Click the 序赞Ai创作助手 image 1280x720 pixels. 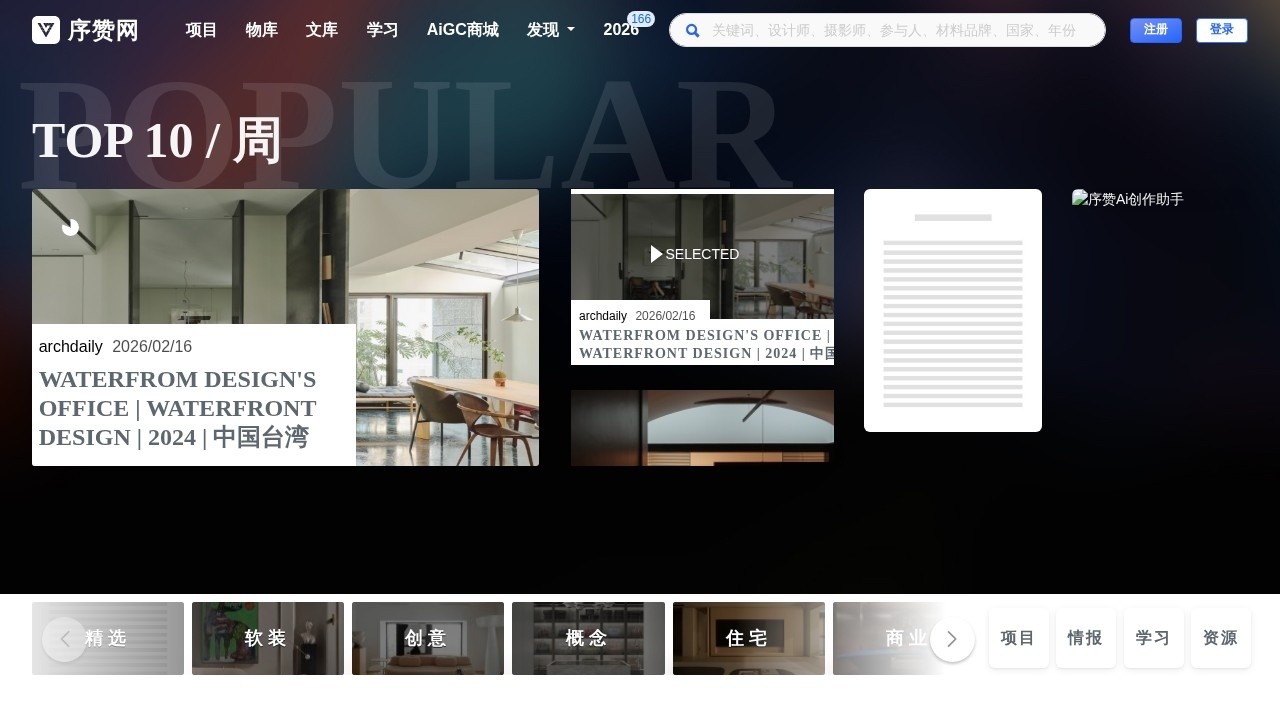coord(1127,199)
